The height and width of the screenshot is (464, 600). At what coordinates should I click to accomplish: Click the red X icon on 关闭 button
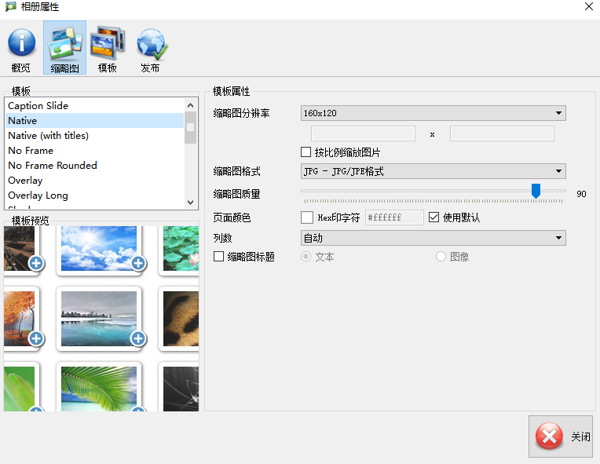pos(549,437)
